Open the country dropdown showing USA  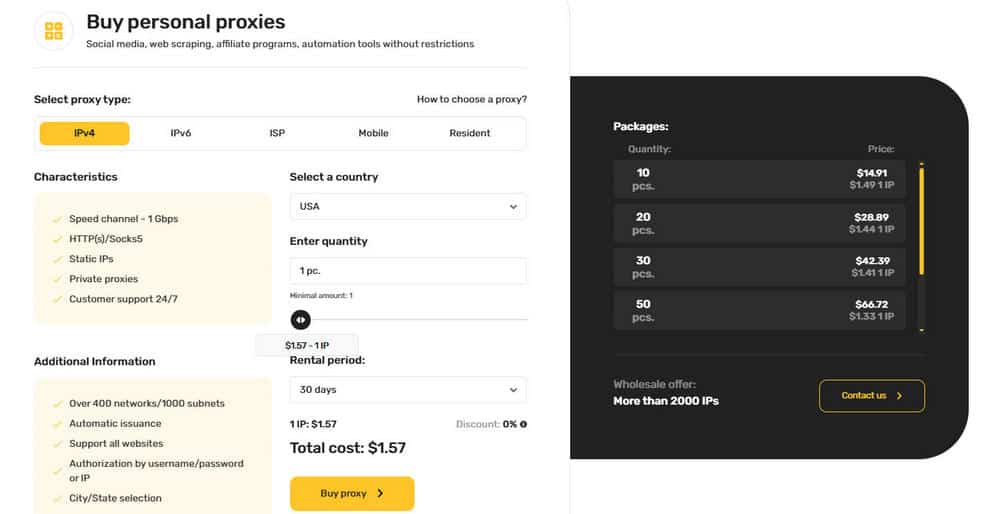(408, 207)
